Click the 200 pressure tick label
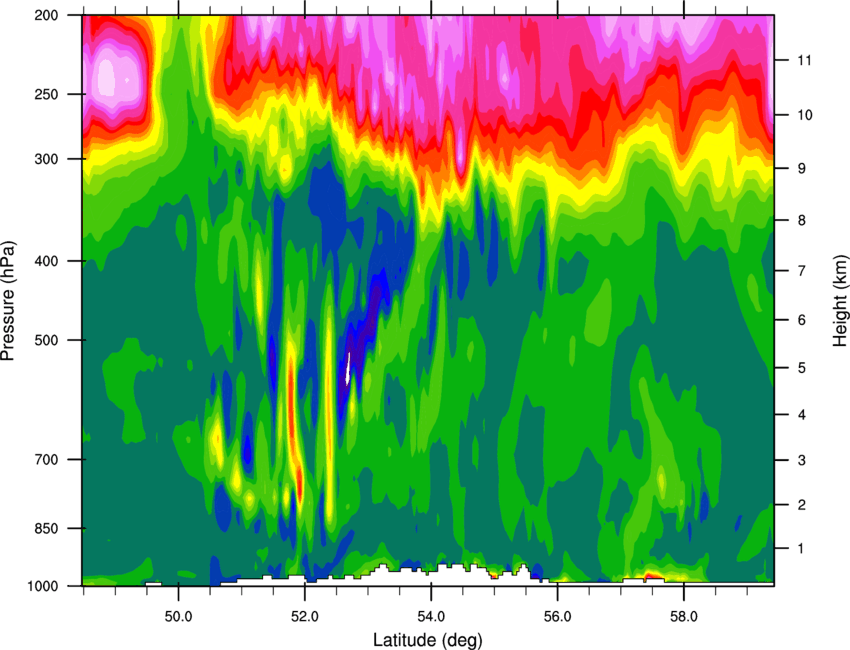Viewport: 850px width, 650px height. tap(46, 15)
